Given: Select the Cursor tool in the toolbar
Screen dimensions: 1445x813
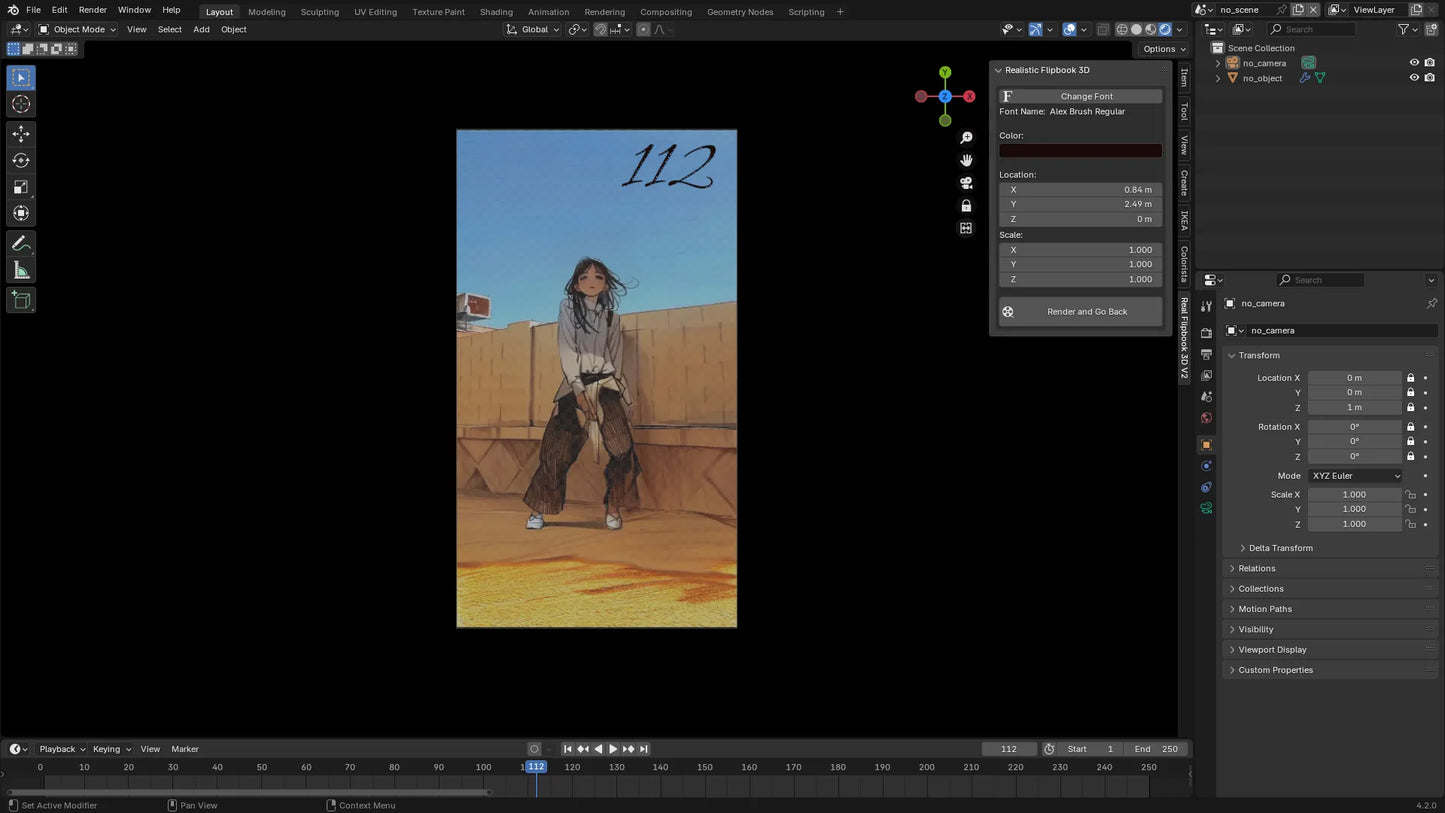Looking at the screenshot, I should pos(21,104).
